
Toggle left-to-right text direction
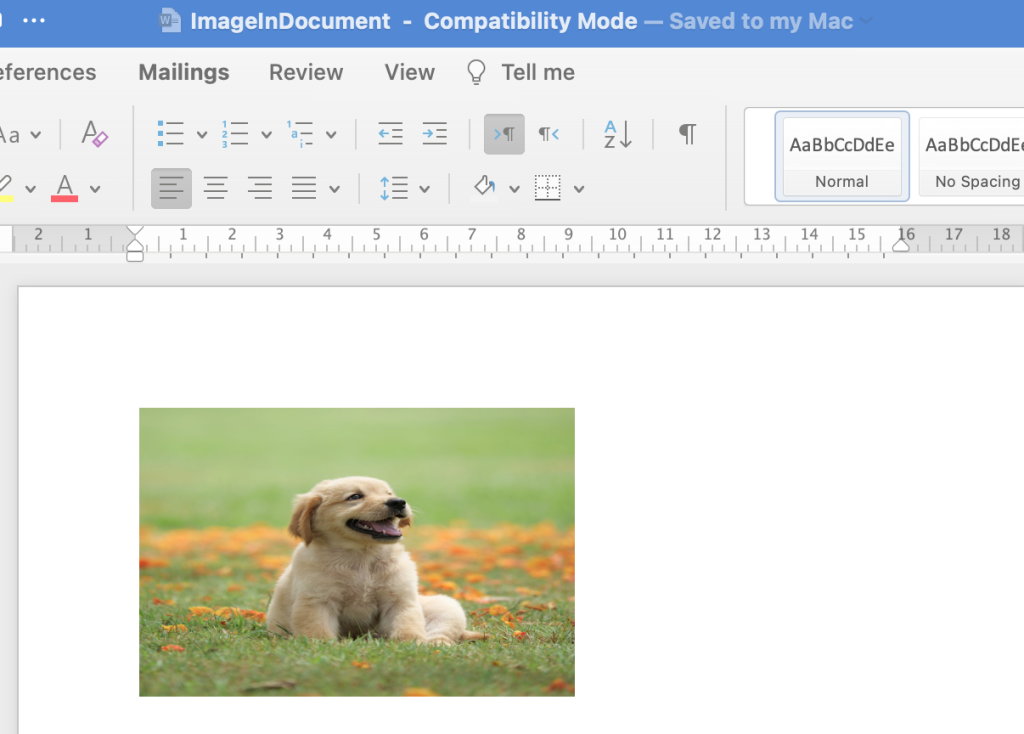pos(504,134)
